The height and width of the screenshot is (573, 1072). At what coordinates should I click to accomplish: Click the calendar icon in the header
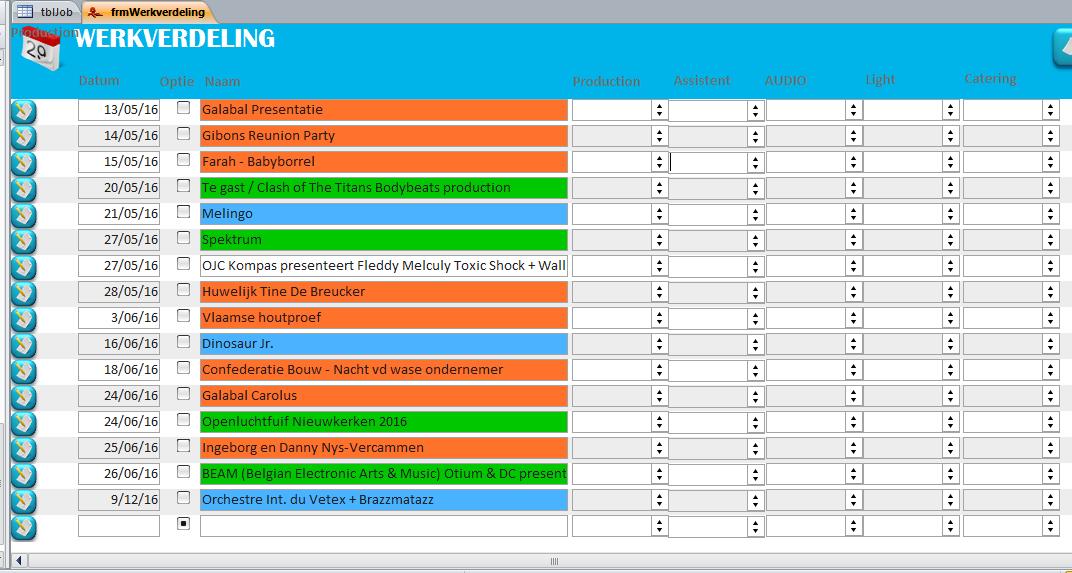[x=40, y=49]
